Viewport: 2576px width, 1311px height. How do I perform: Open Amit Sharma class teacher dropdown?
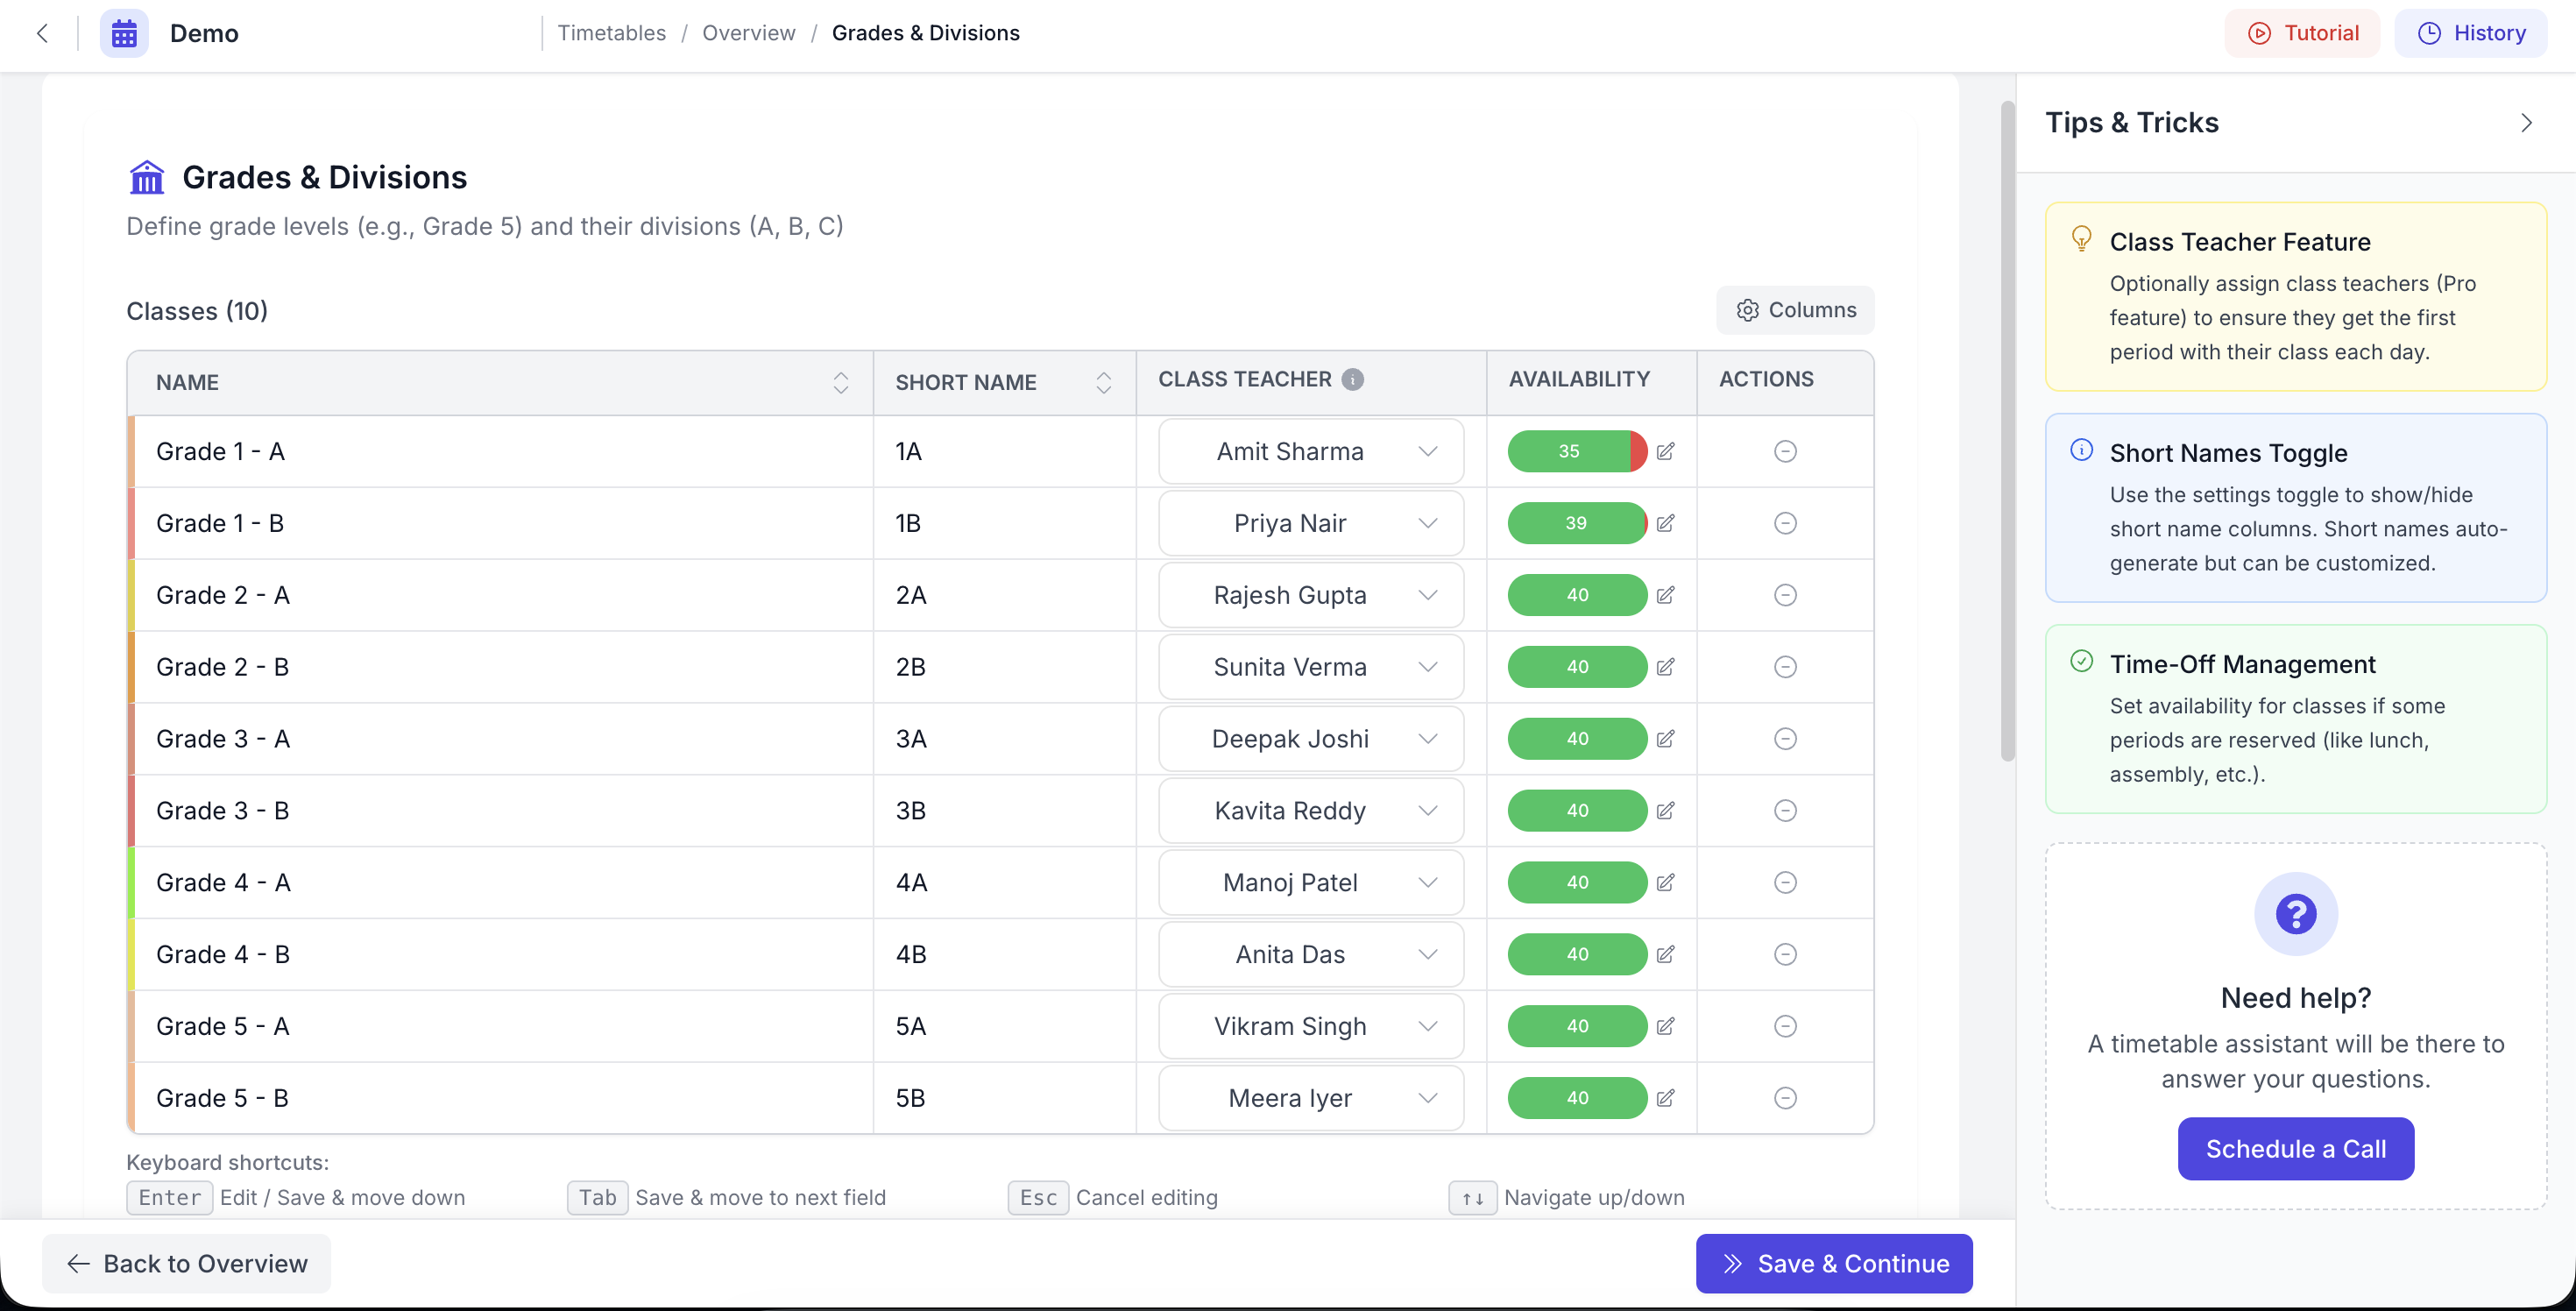pyautogui.click(x=1310, y=451)
